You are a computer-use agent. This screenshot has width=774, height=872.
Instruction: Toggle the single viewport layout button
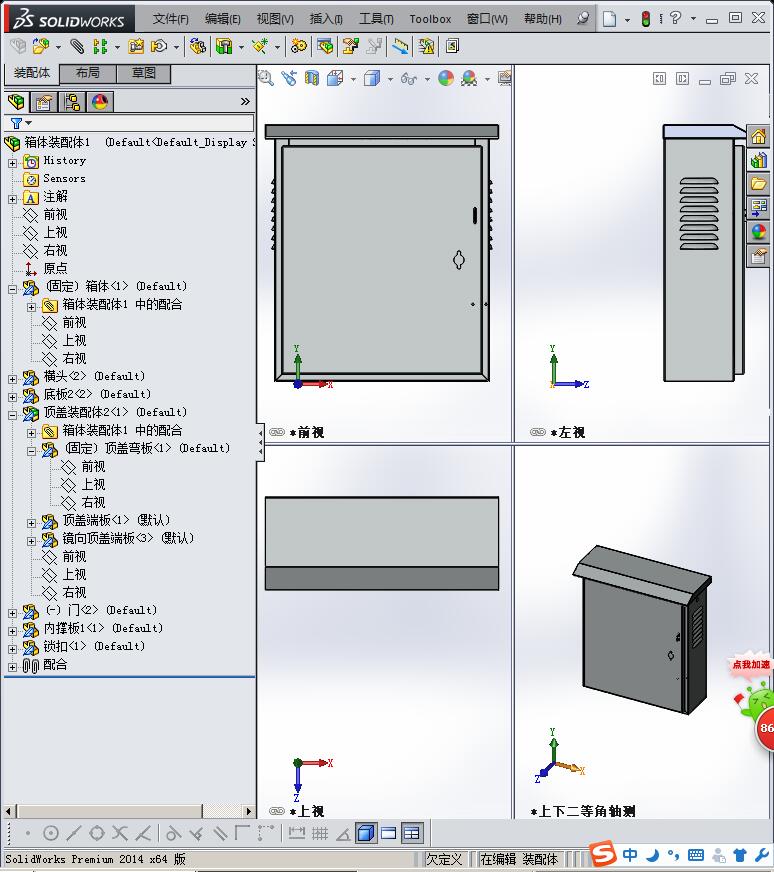coord(389,833)
